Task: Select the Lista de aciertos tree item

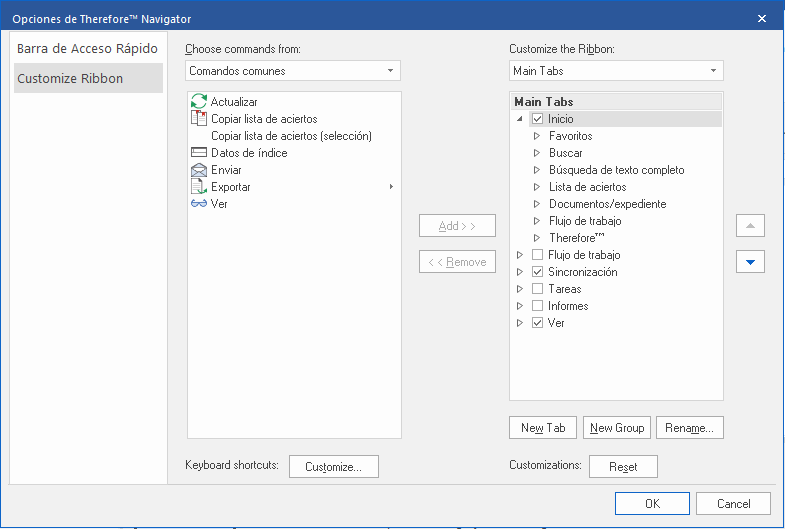Action: pyautogui.click(x=588, y=187)
